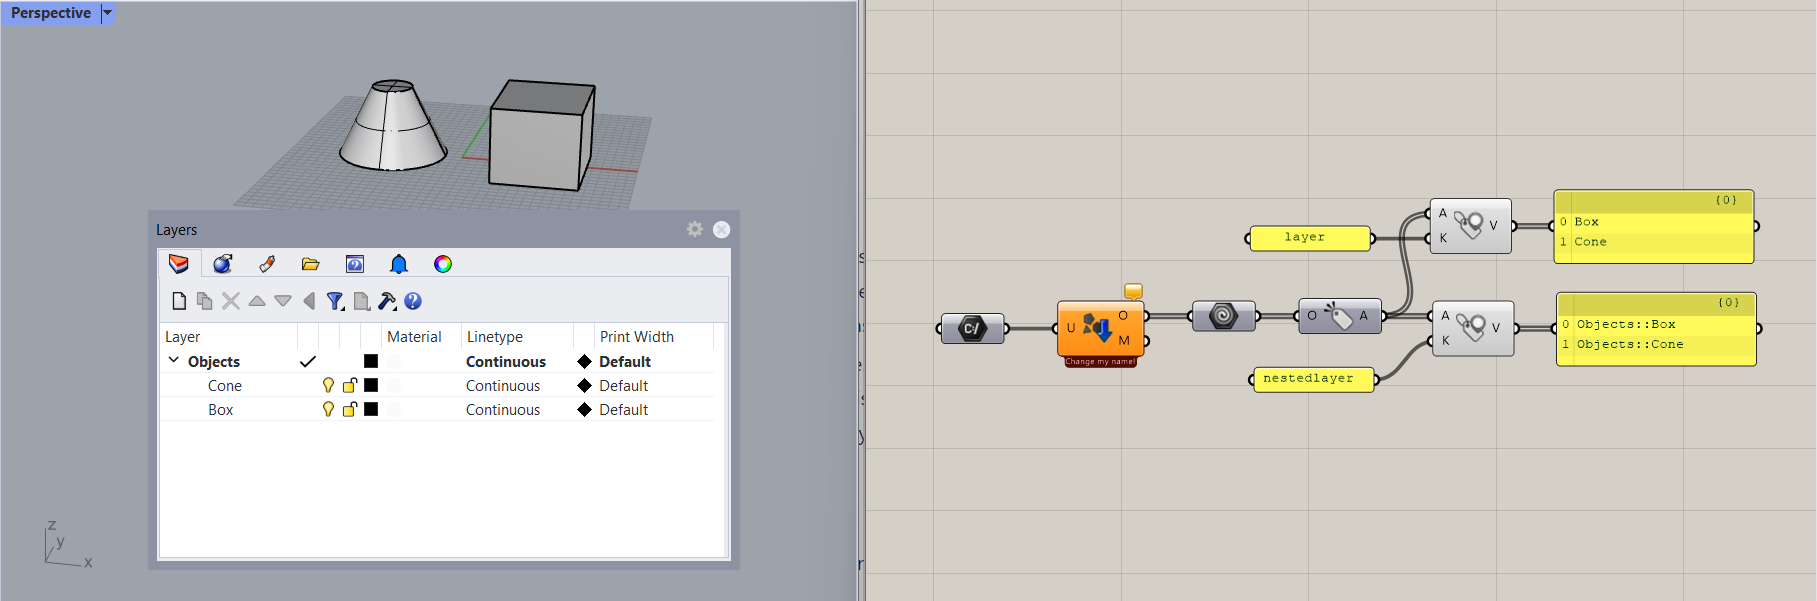This screenshot has width=1817, height=601.
Task: Toggle the Box layer lock
Action: tap(350, 409)
